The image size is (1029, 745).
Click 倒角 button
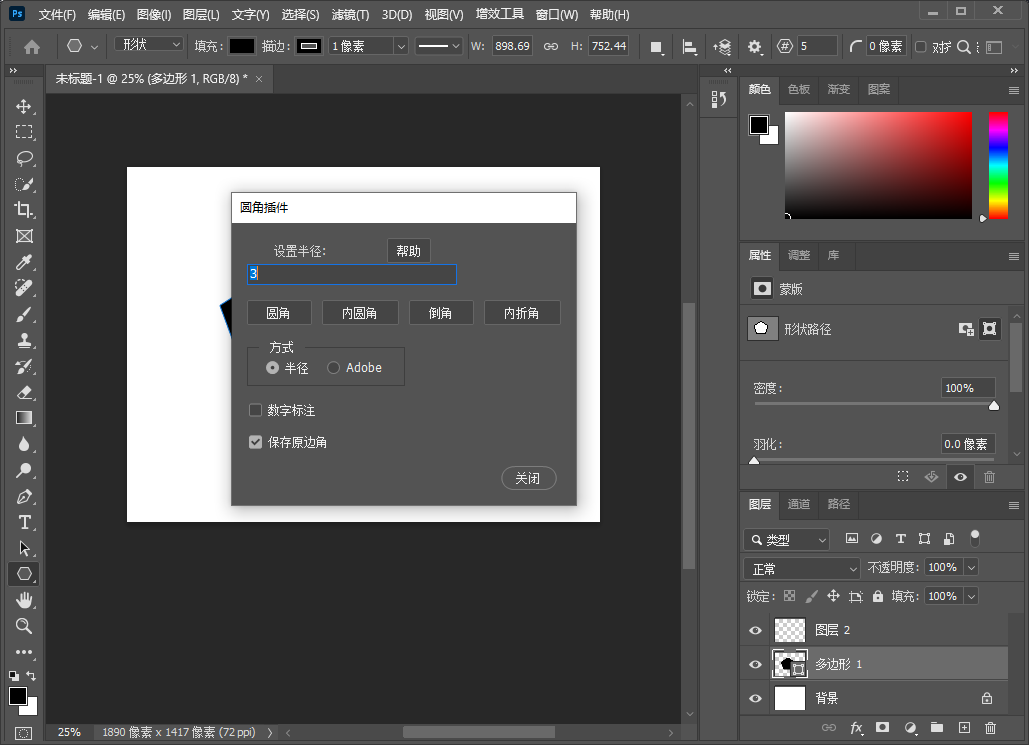(441, 313)
